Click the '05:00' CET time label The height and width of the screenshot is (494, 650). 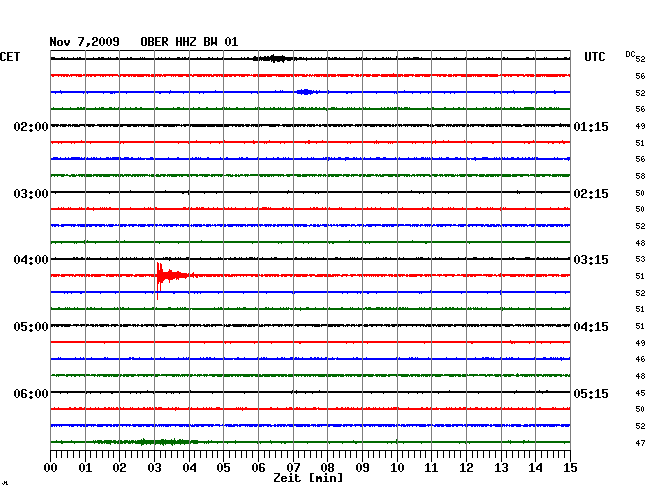31,327
